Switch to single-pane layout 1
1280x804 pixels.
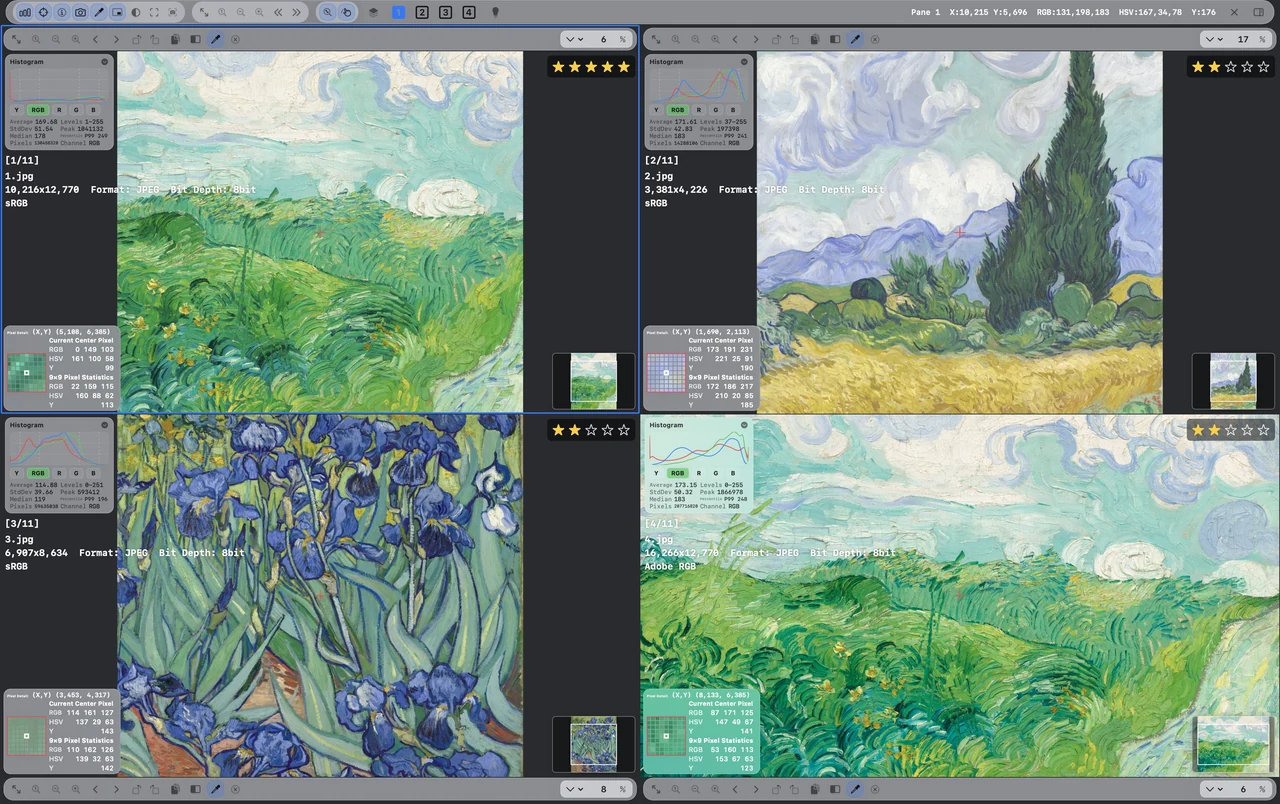point(398,12)
